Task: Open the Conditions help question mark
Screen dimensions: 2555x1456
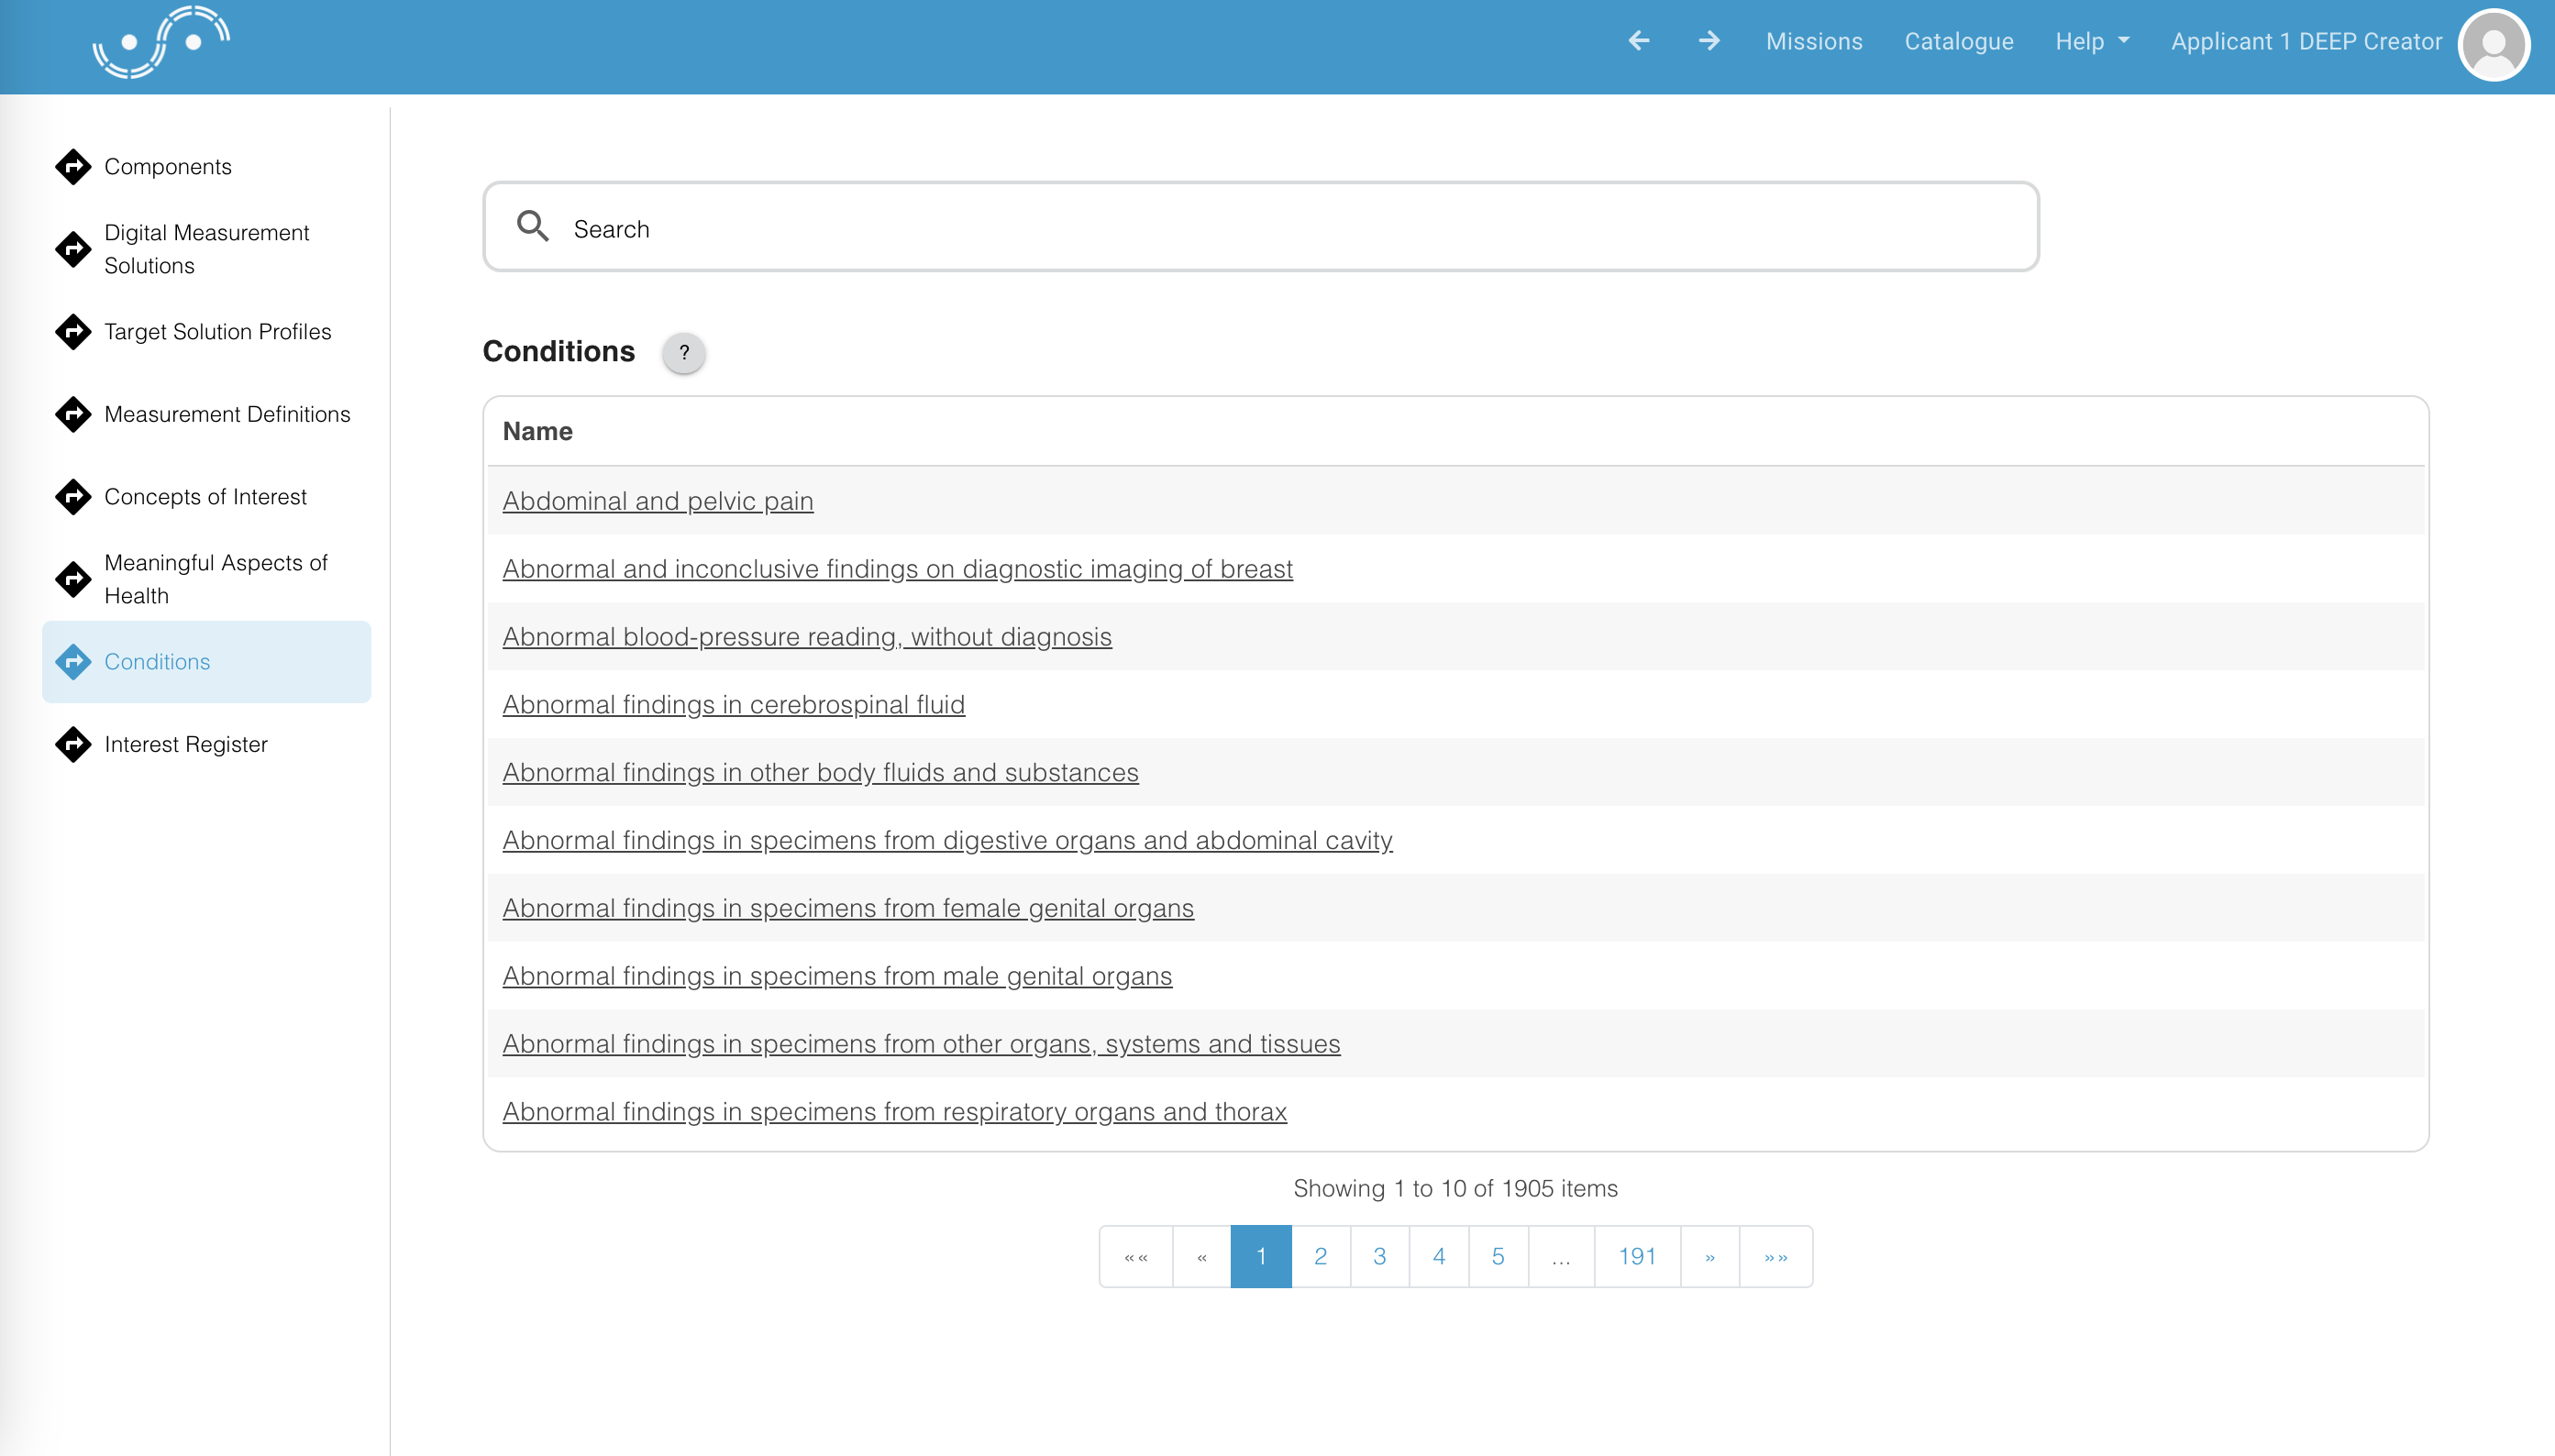Action: [684, 352]
